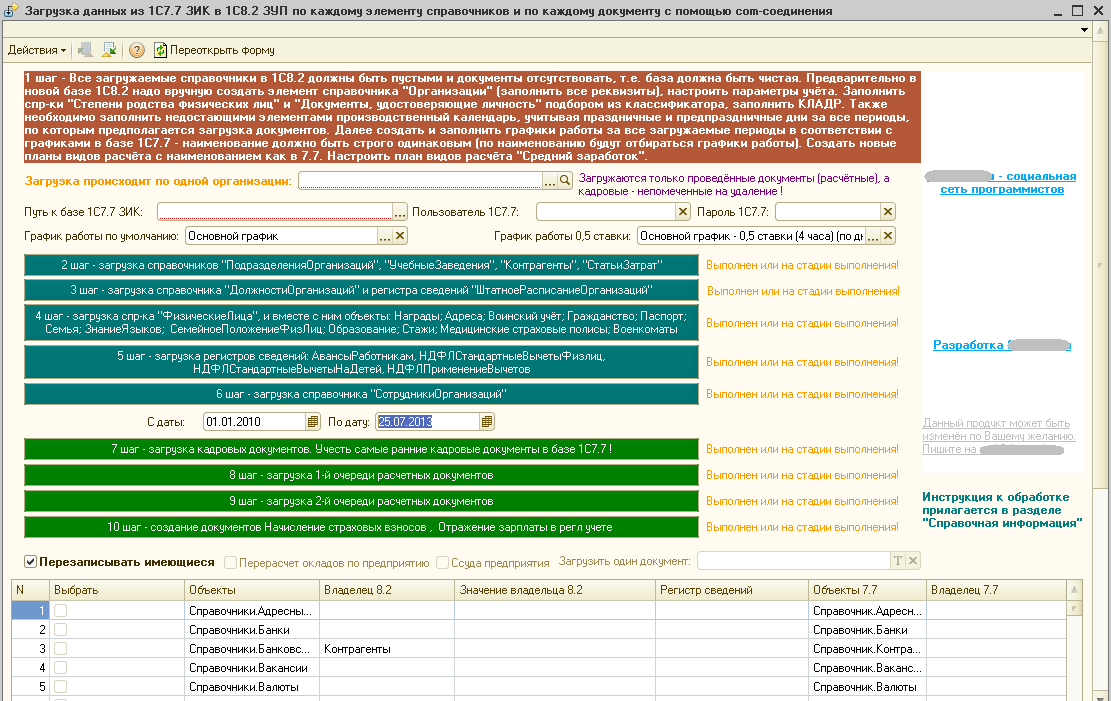Viewport: 1111px width, 701px height.
Task: Click Выбрать column header
Action: pos(117,590)
